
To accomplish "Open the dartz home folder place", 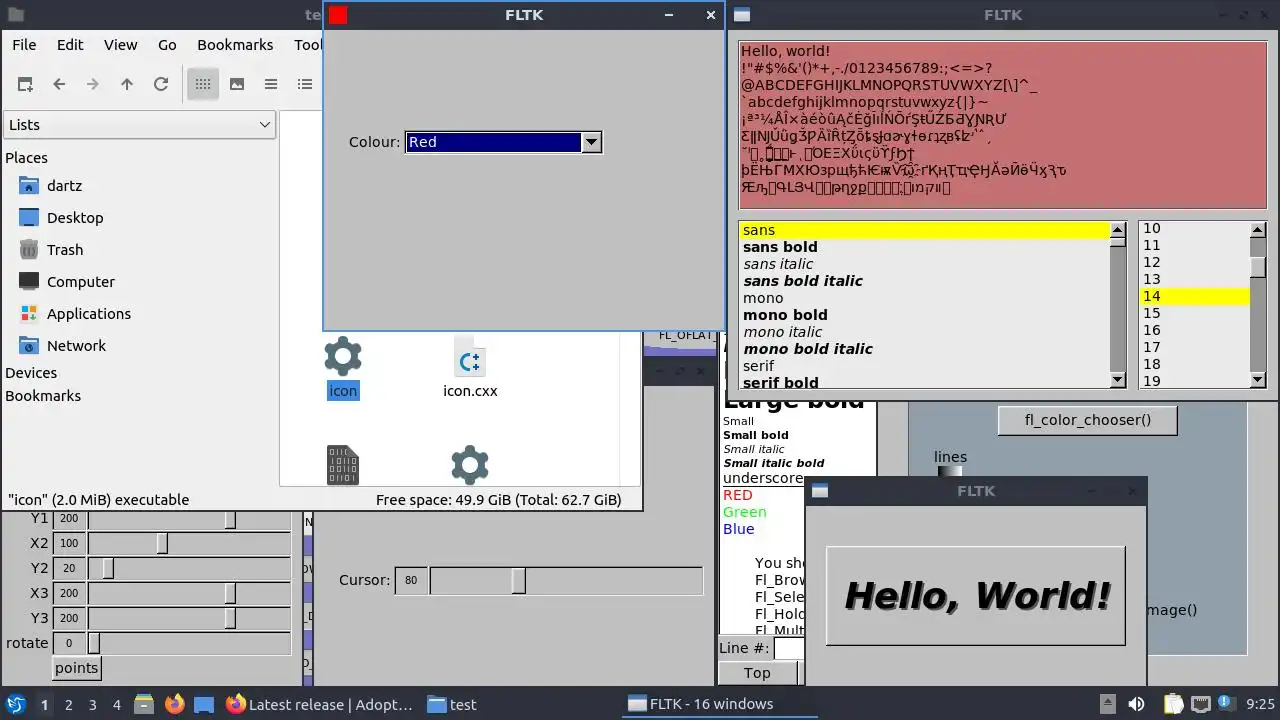I will click(x=64, y=185).
